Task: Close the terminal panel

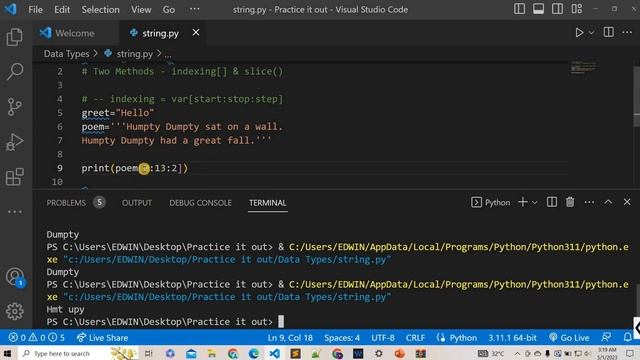Action: 627,202
